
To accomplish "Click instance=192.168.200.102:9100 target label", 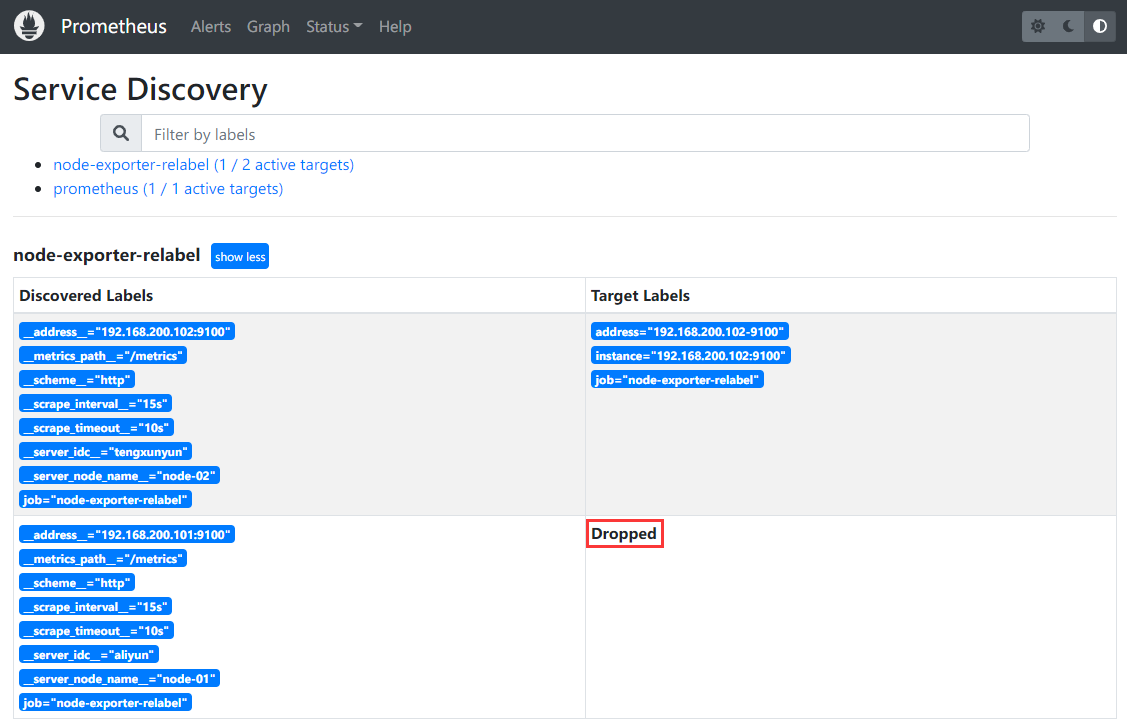I will [691, 355].
